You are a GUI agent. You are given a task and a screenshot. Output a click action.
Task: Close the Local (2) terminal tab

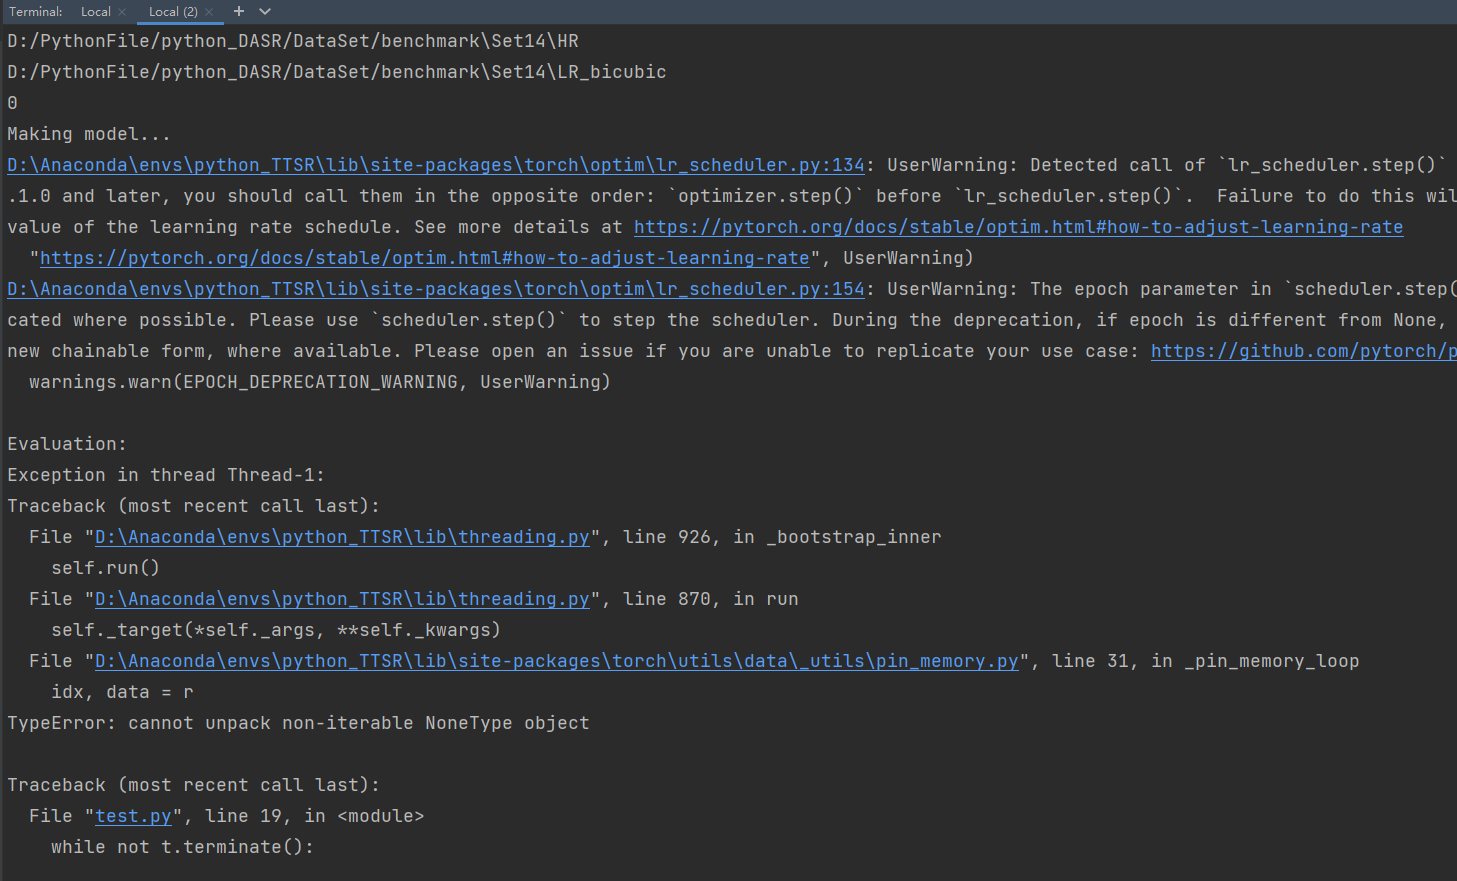tap(209, 12)
